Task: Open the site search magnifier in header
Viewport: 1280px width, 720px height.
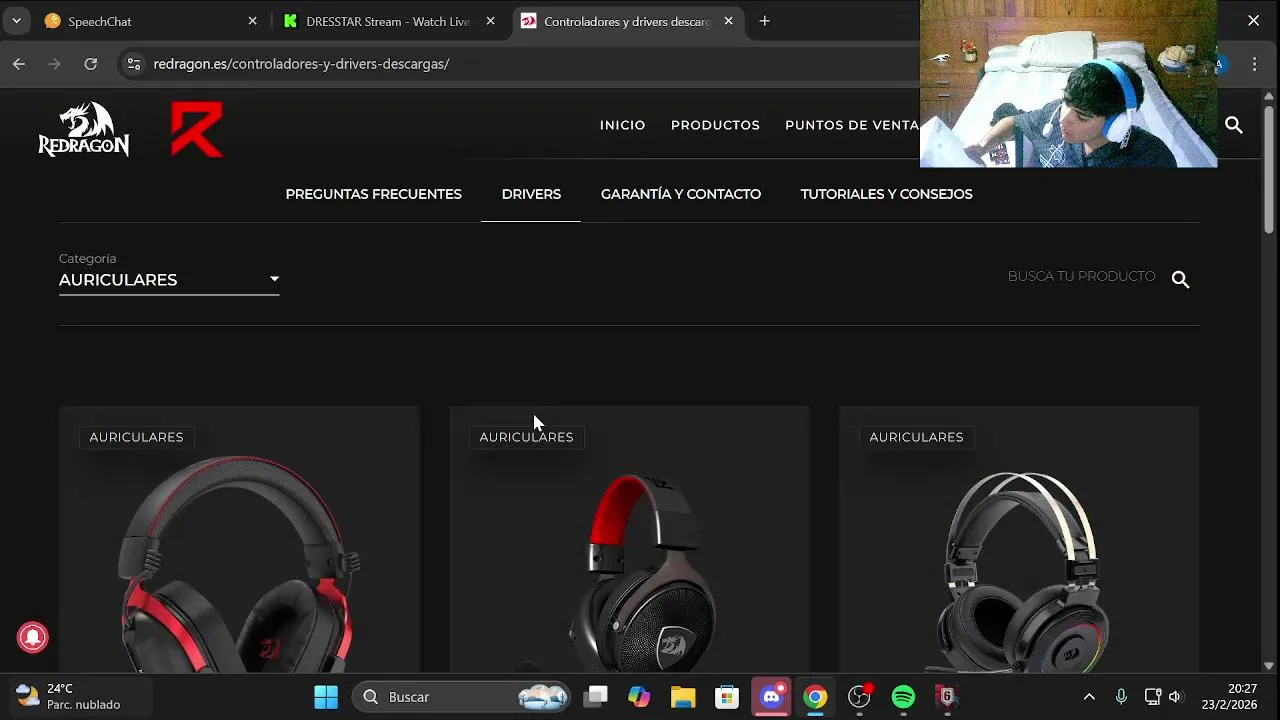Action: [x=1234, y=125]
